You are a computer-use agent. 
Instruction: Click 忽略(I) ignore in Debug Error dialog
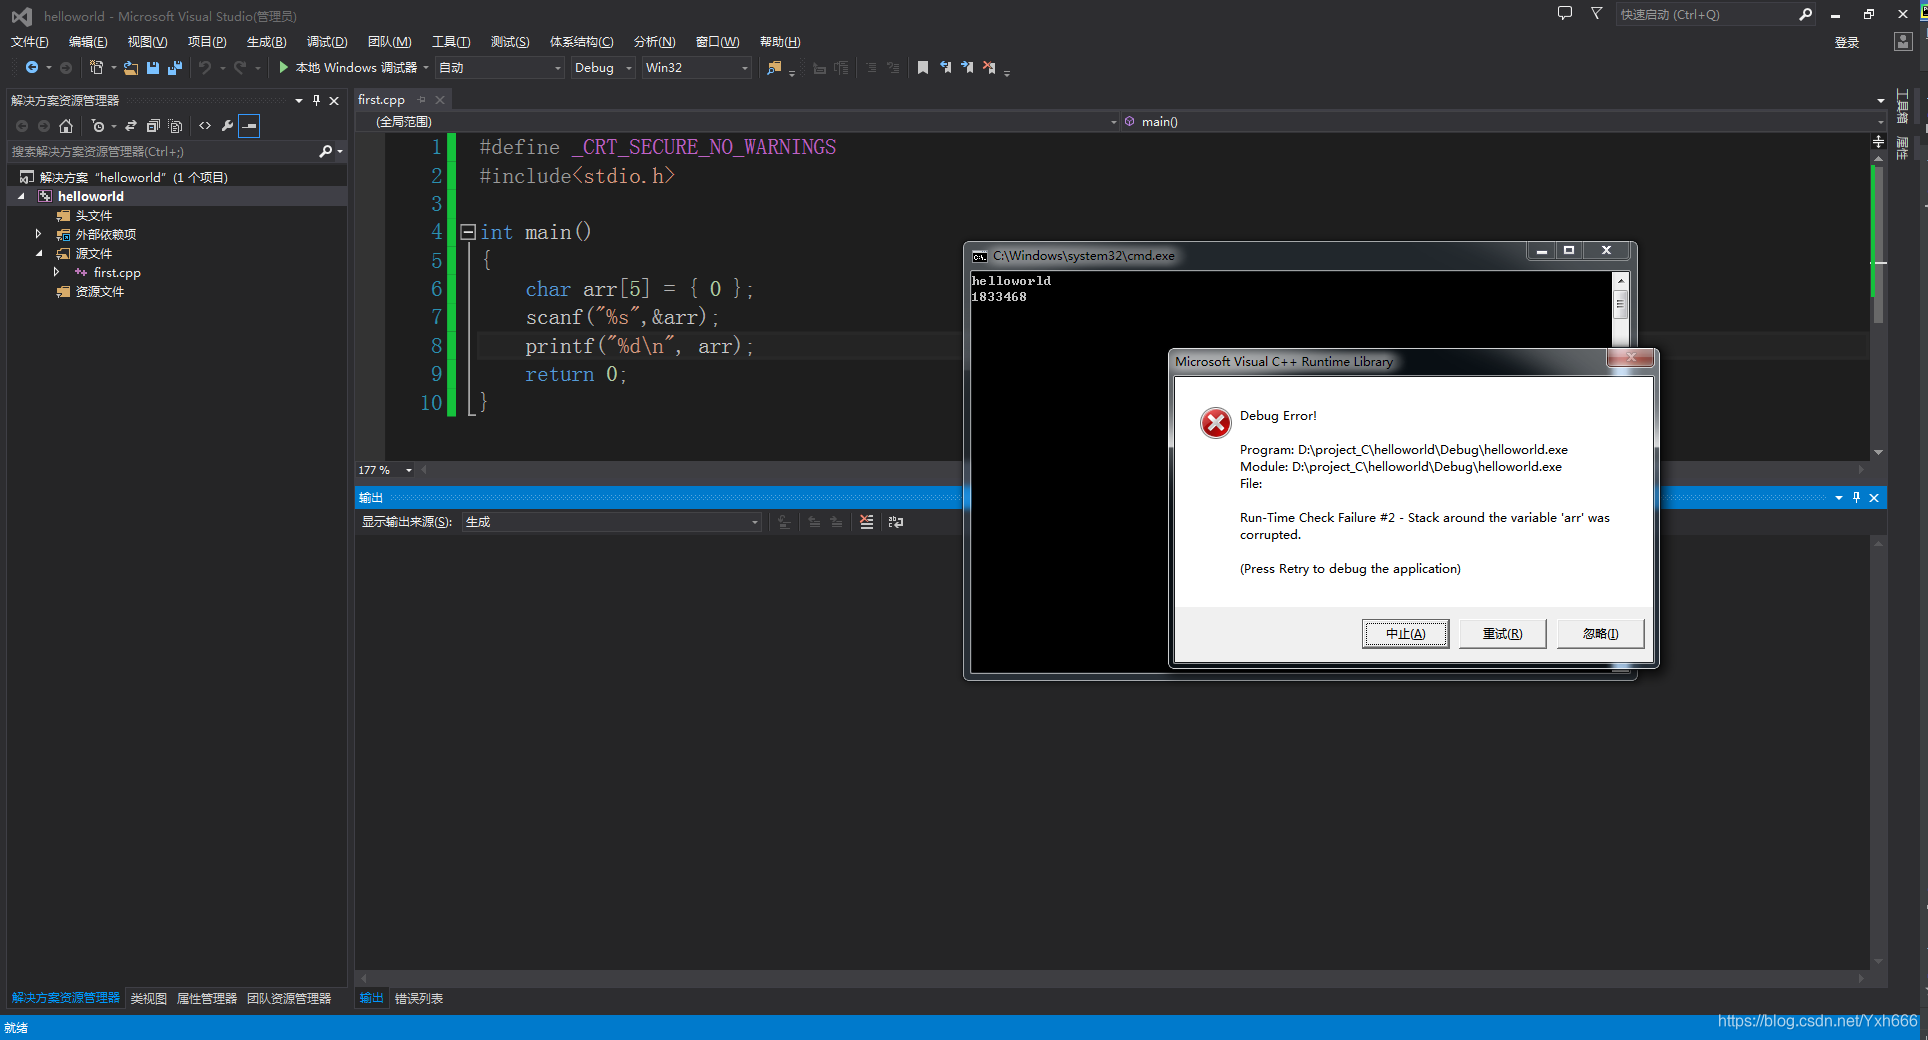point(1600,634)
